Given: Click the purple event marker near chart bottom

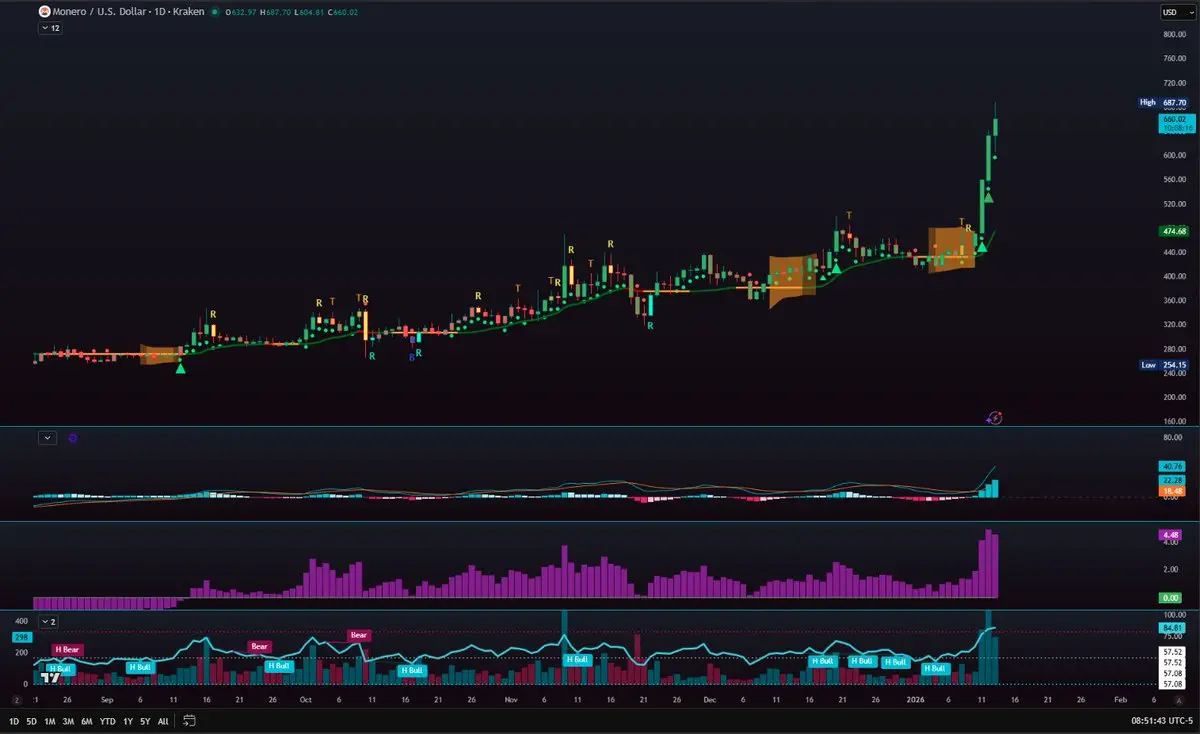Looking at the screenshot, I should (994, 418).
